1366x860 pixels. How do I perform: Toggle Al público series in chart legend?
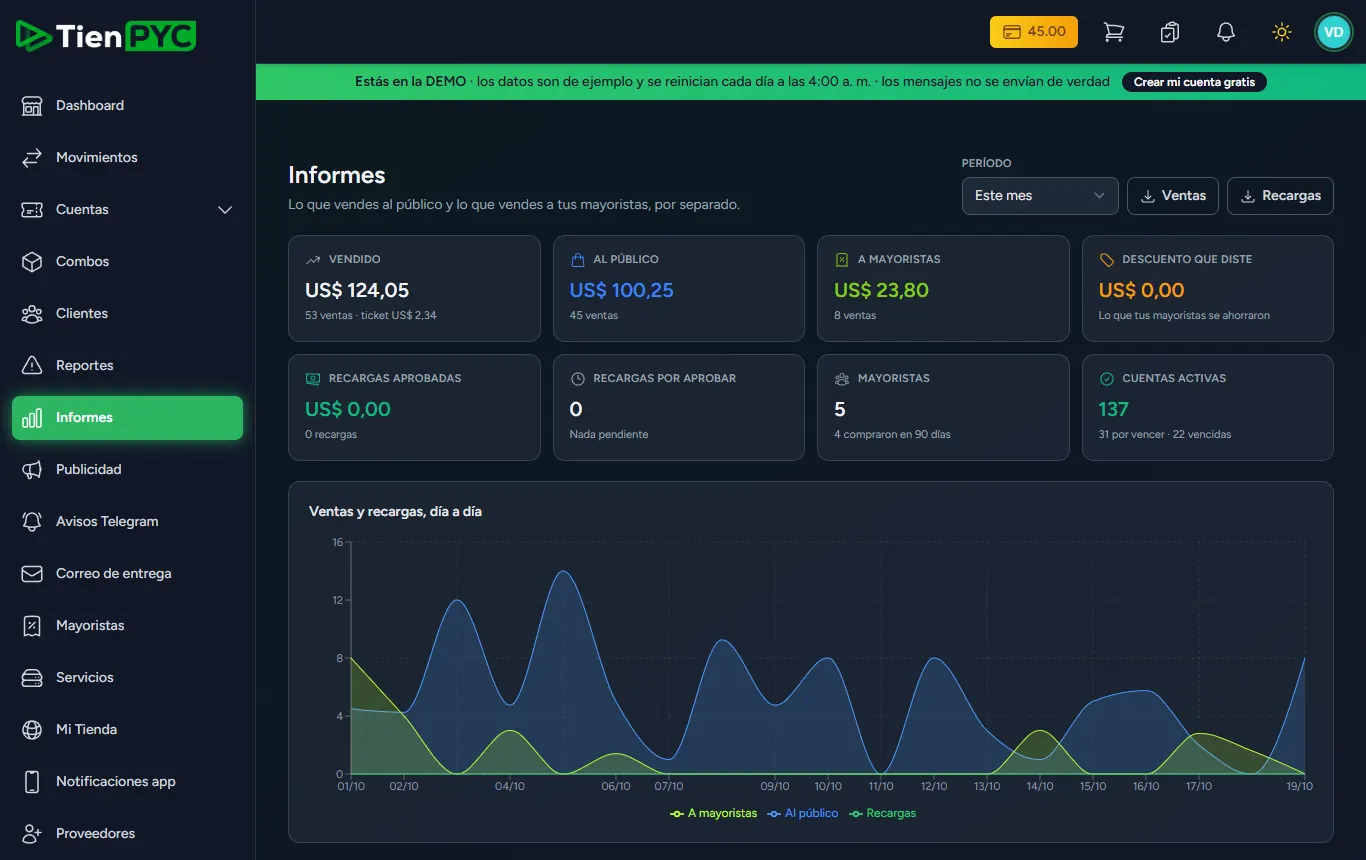(x=803, y=814)
